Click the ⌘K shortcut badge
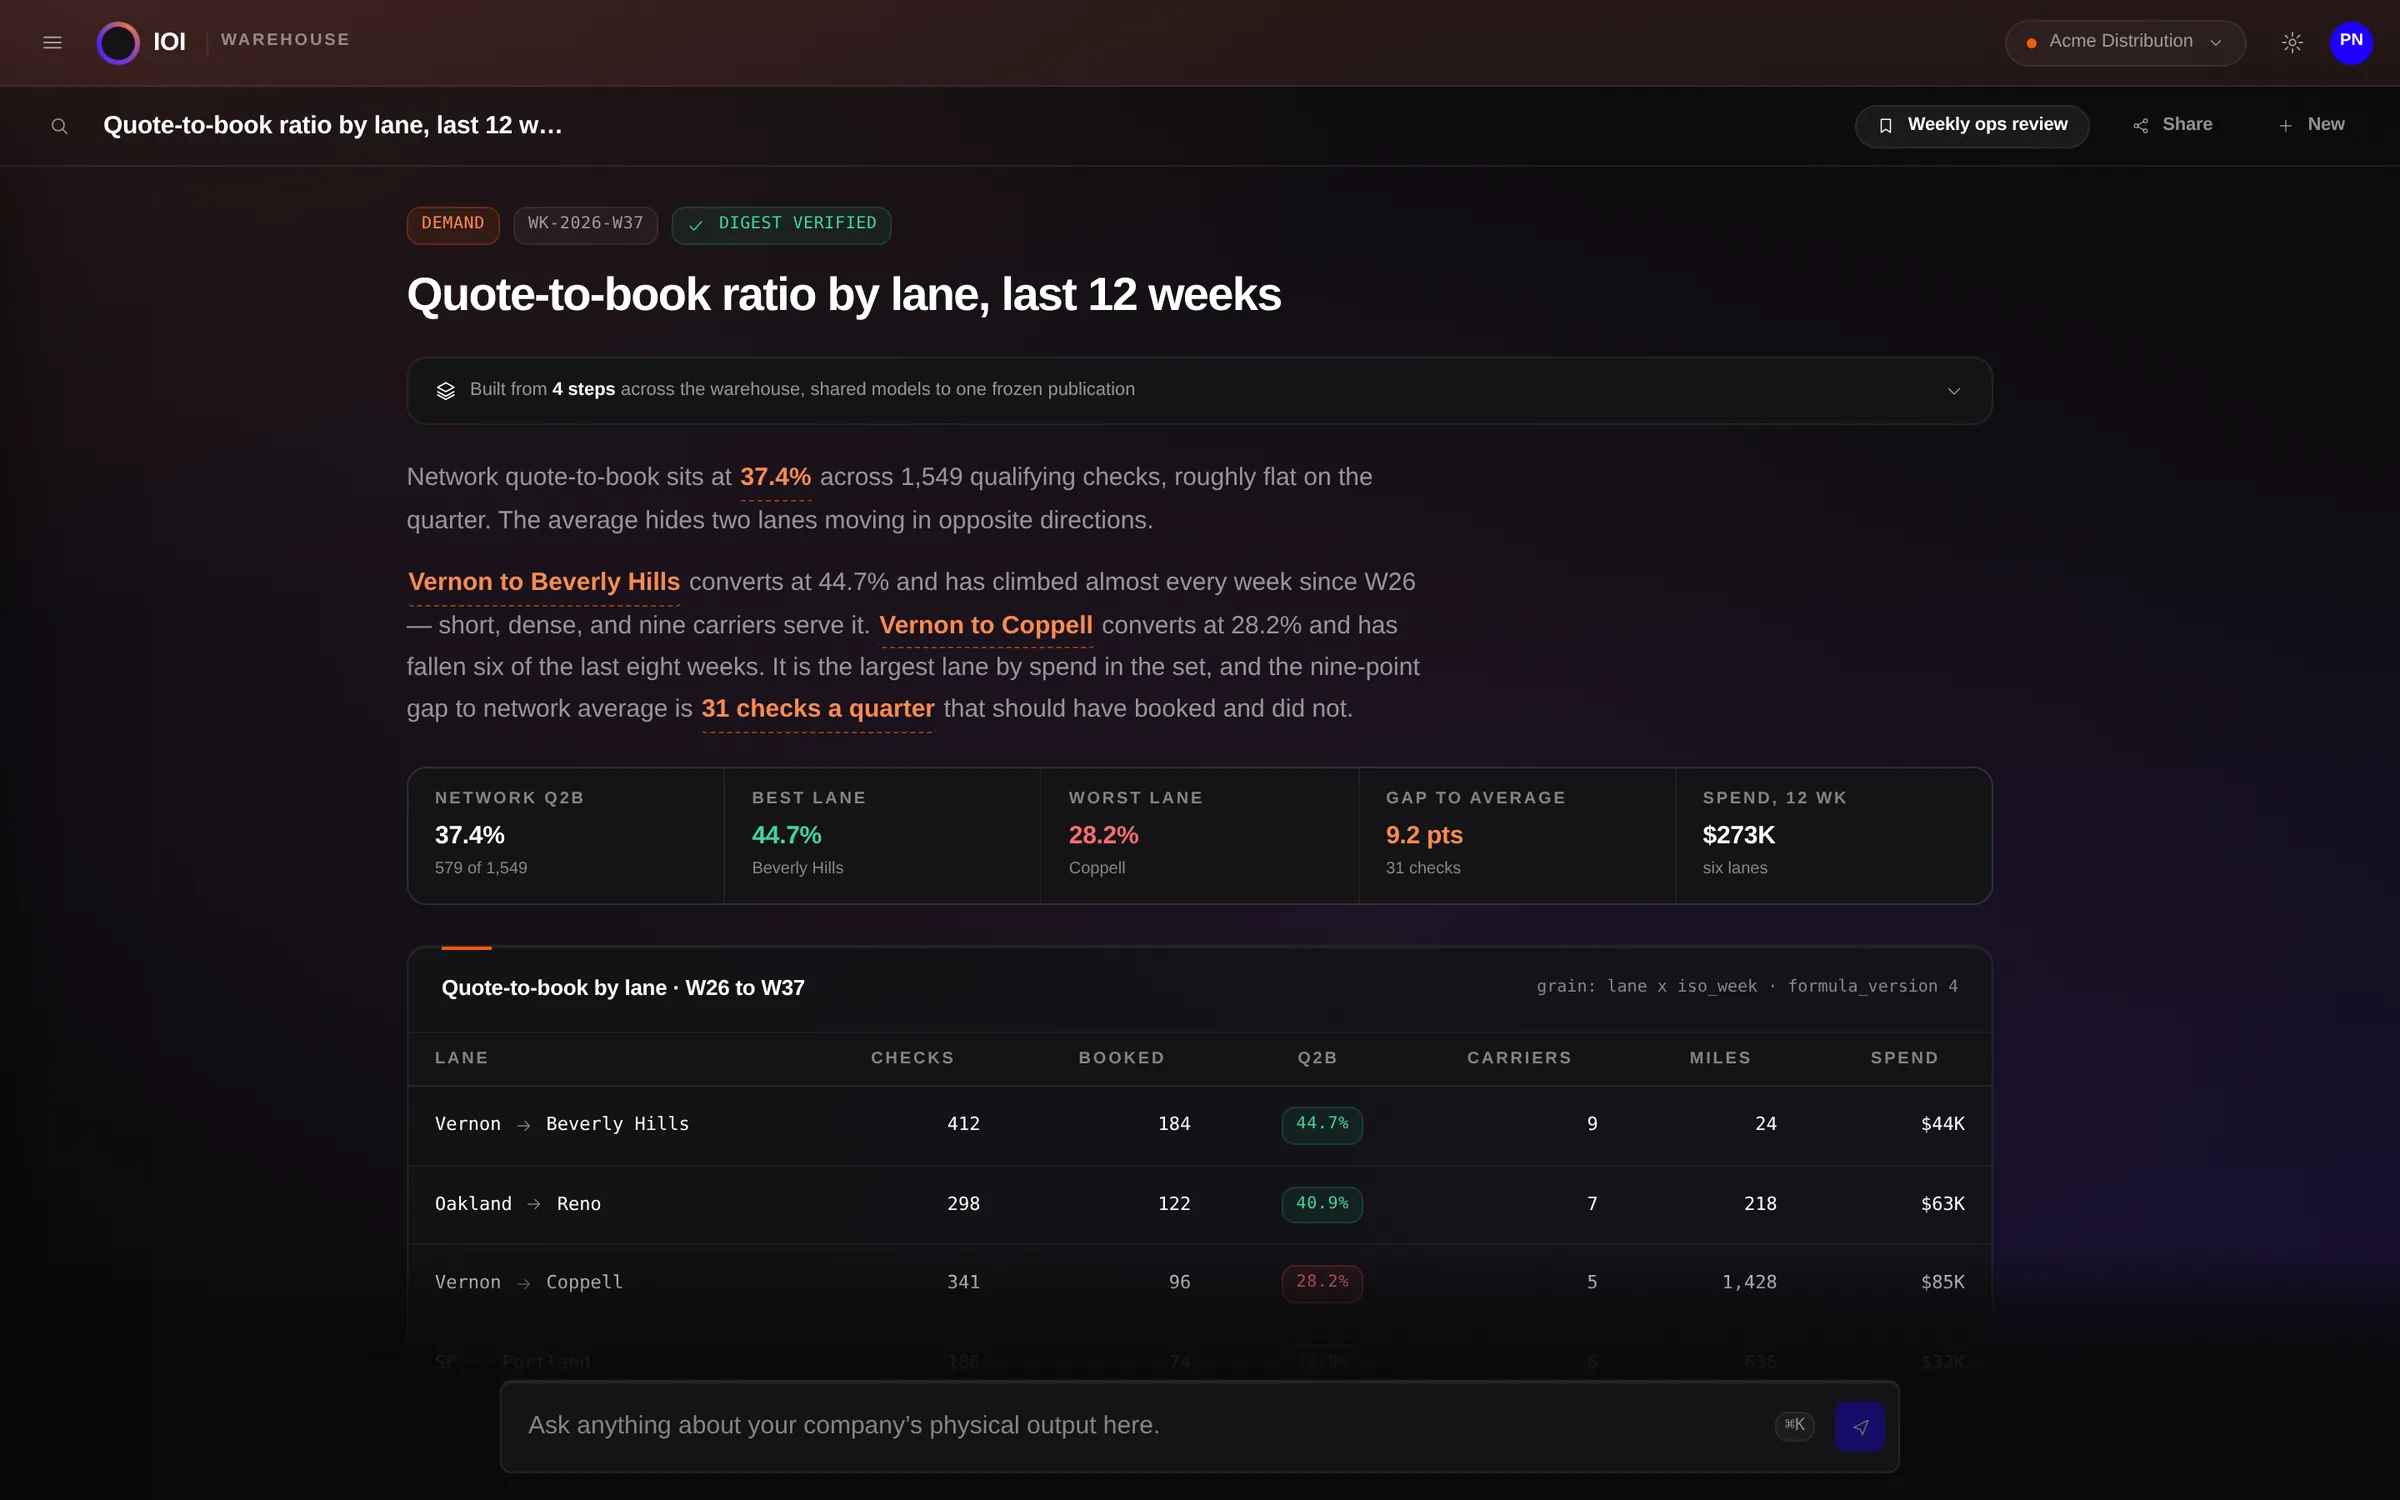The height and width of the screenshot is (1500, 2400). pyautogui.click(x=1794, y=1426)
